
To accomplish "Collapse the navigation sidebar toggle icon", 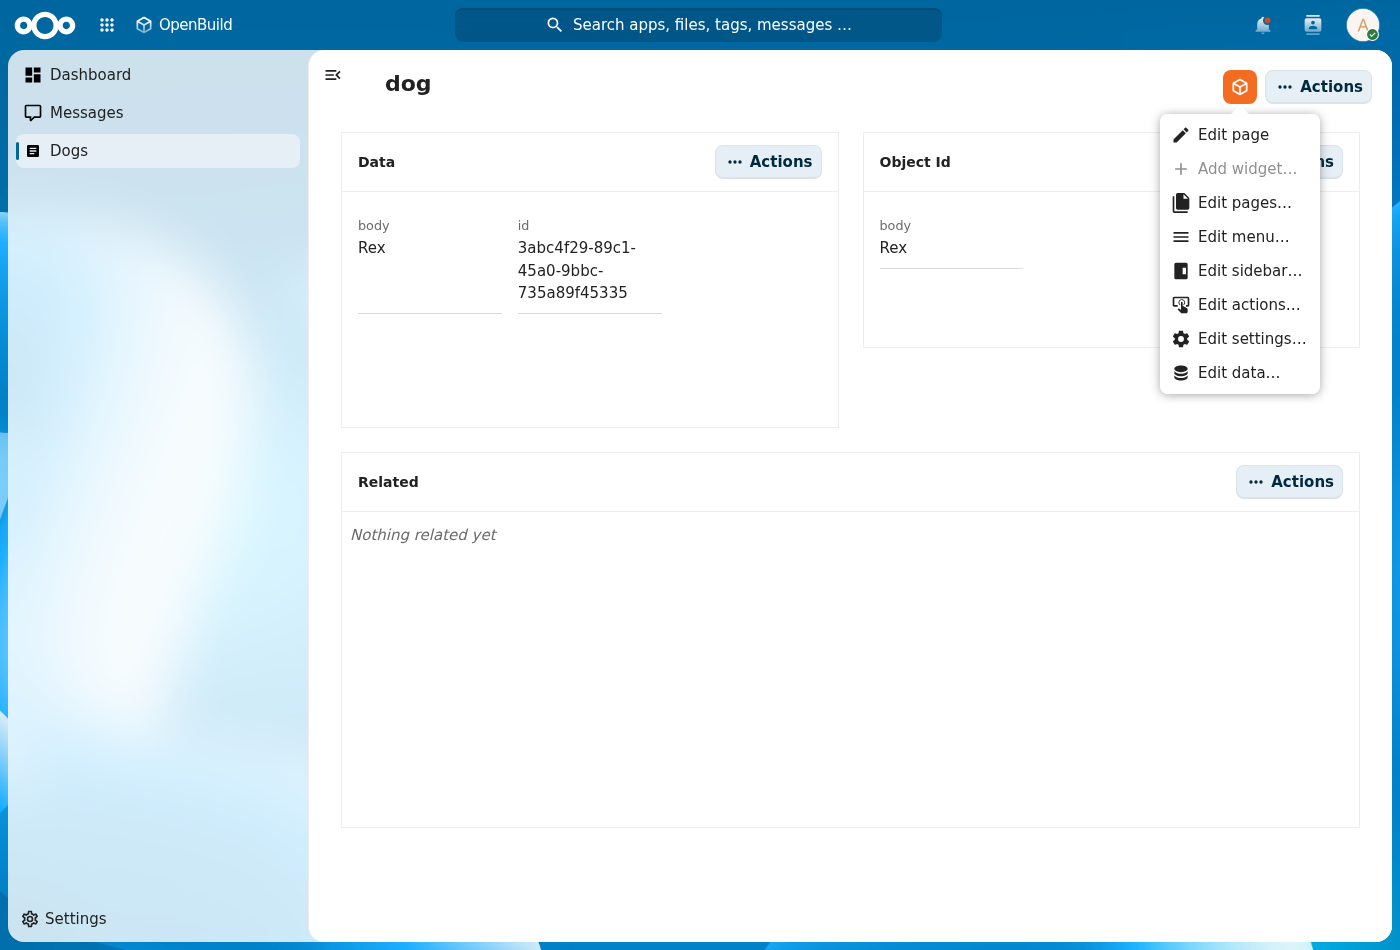I will click(x=333, y=75).
